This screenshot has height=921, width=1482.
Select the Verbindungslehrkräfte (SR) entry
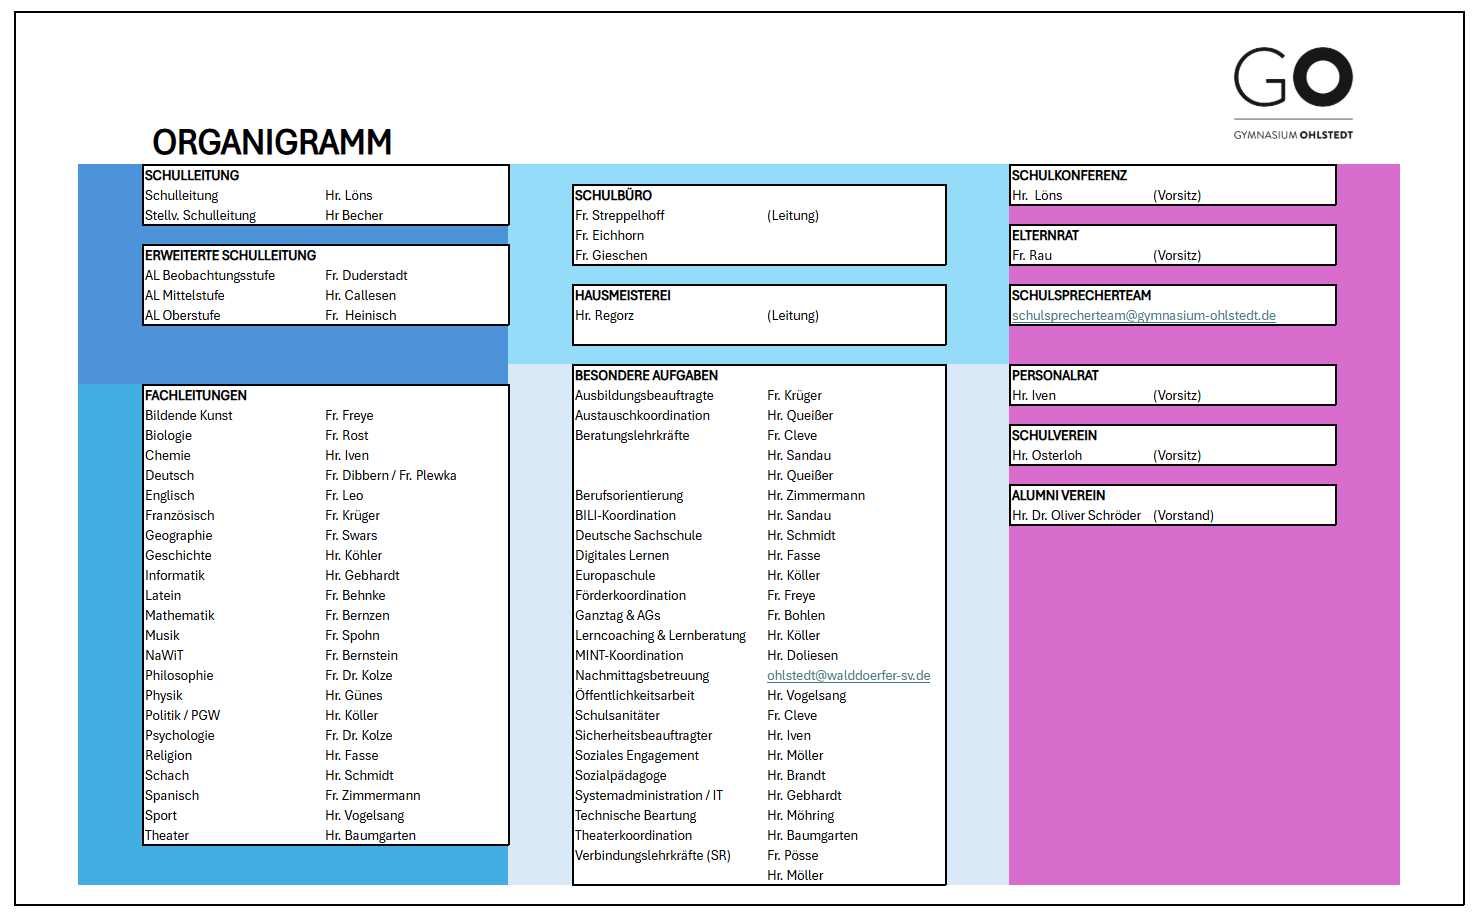tap(652, 856)
